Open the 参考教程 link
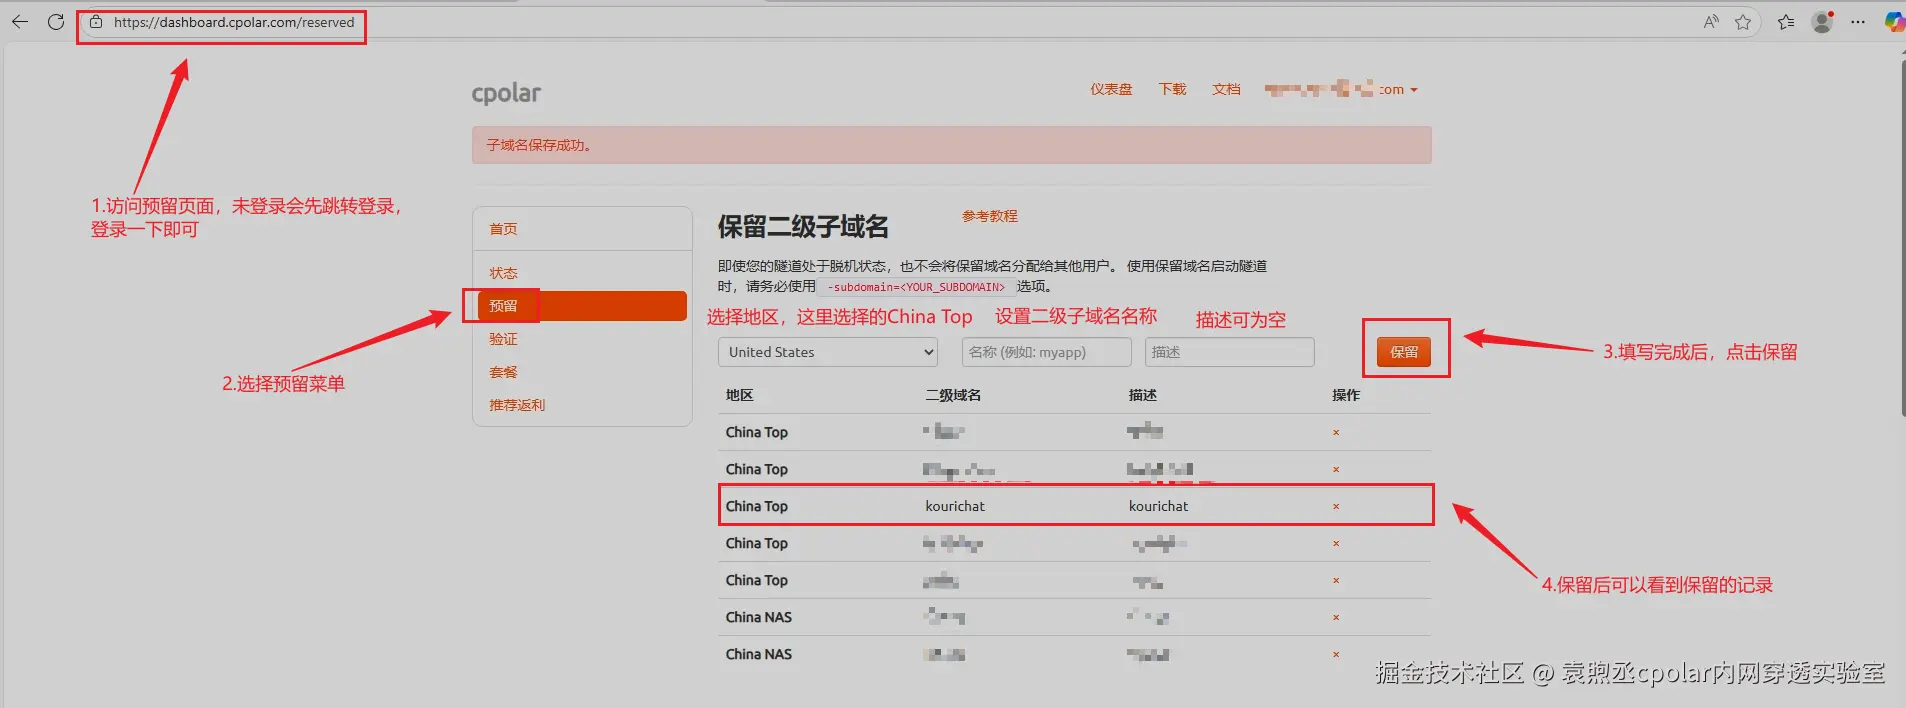The image size is (1906, 708). pyautogui.click(x=990, y=216)
